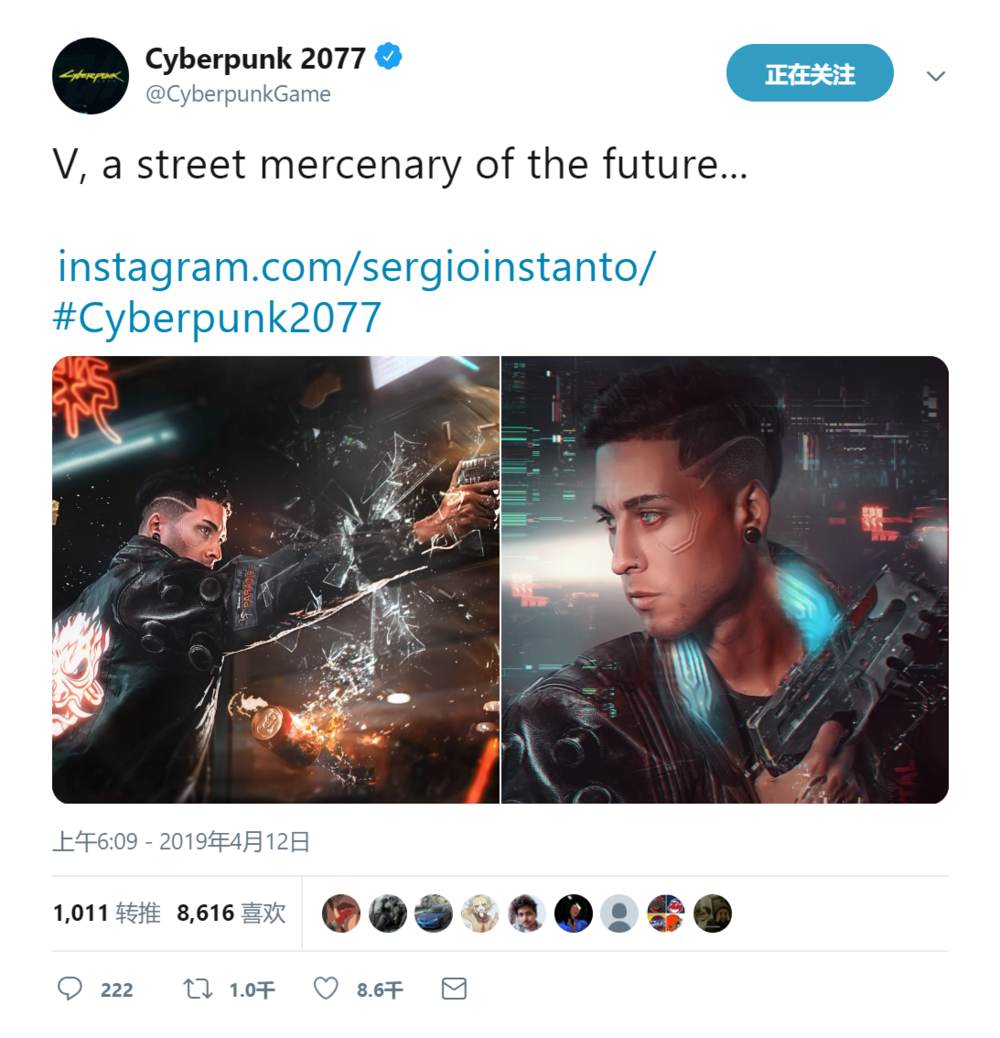Open right portrait image of V

(x=725, y=580)
